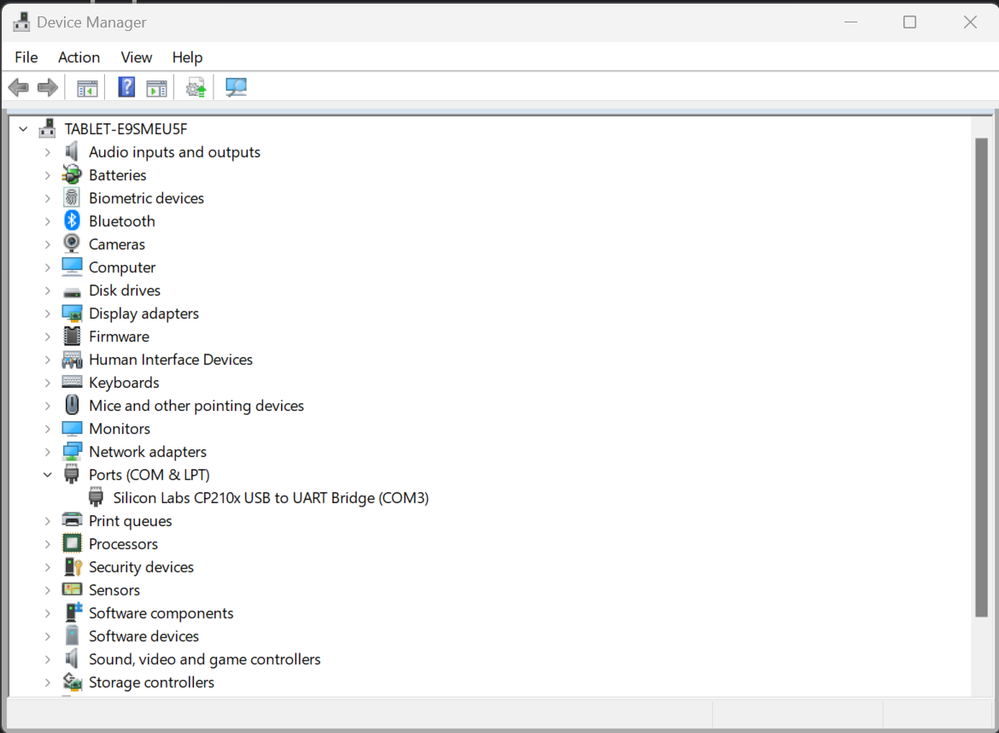Screen dimensions: 999x733
Task: Click the blue Help question mark icon
Action: 126,88
